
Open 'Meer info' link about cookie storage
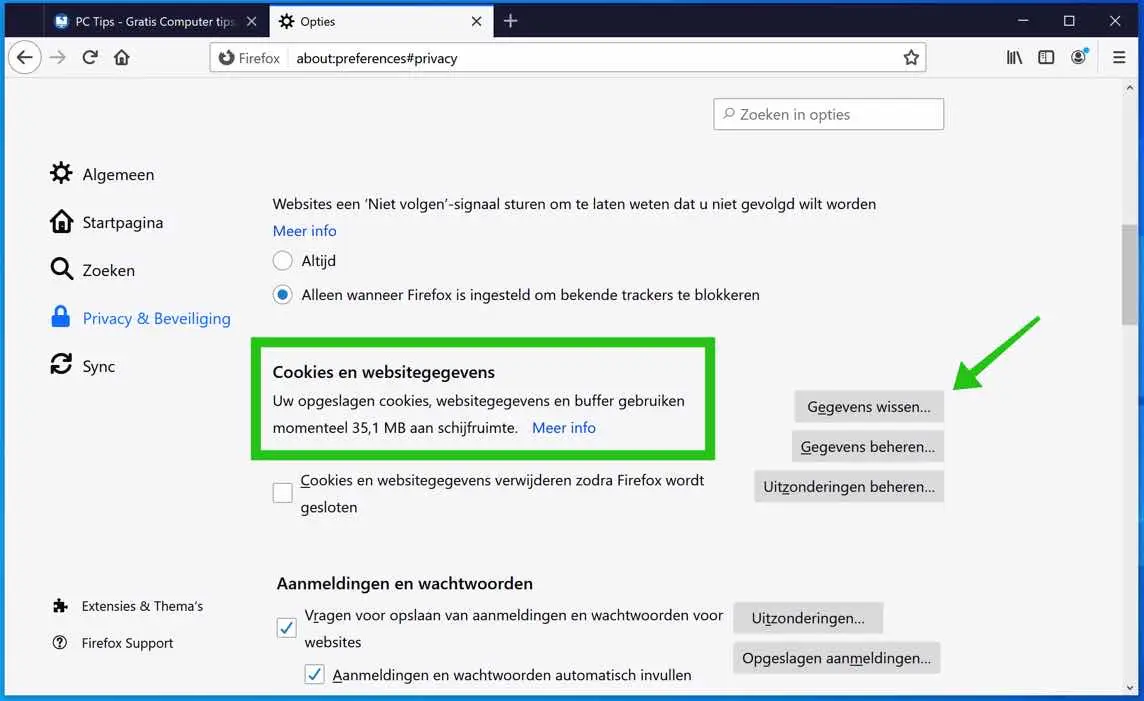pos(563,427)
